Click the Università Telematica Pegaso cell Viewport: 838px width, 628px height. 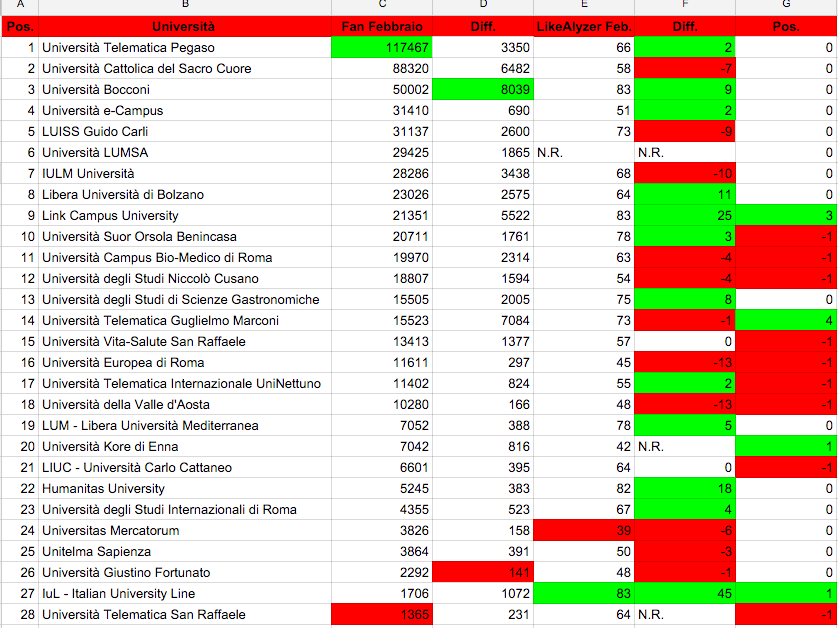(185, 48)
